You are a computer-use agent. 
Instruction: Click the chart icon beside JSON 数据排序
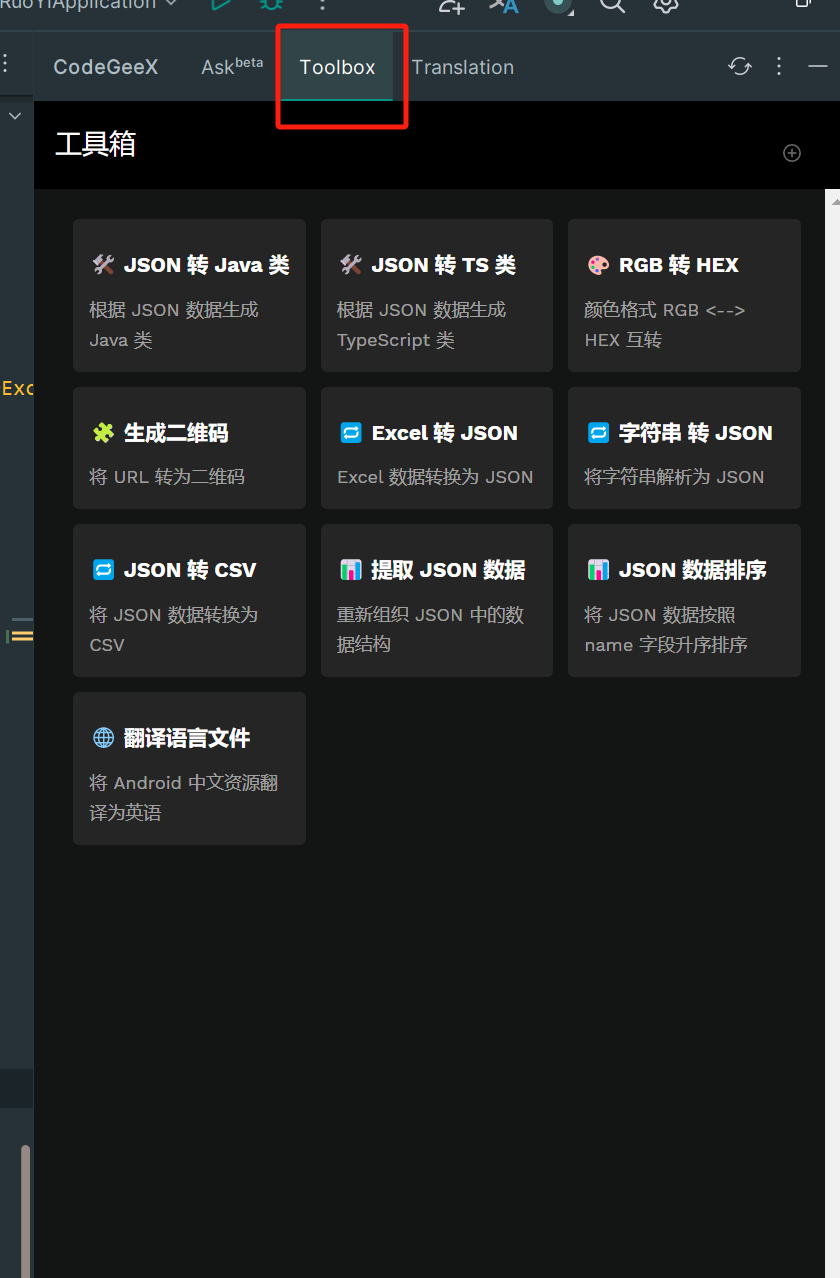point(598,570)
